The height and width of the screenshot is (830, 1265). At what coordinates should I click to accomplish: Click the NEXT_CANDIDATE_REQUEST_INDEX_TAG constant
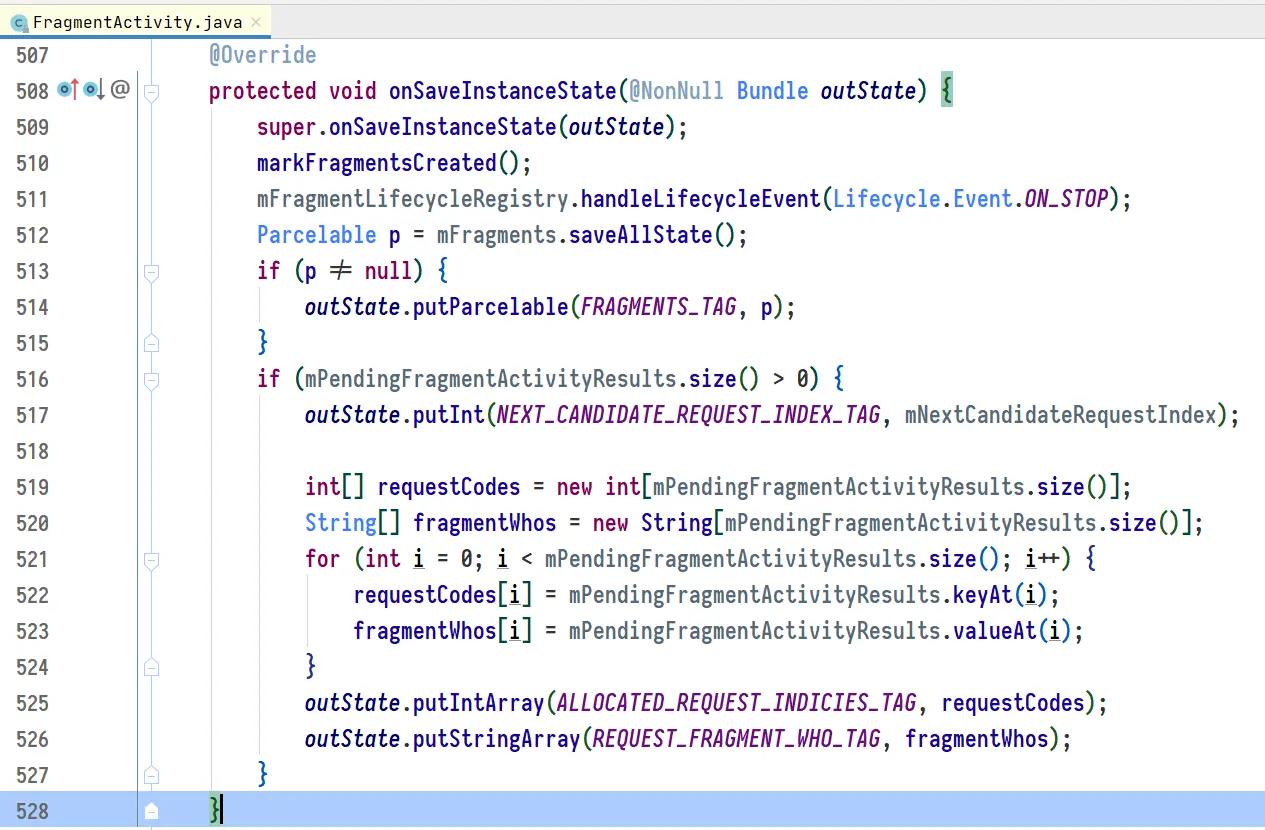pos(689,415)
